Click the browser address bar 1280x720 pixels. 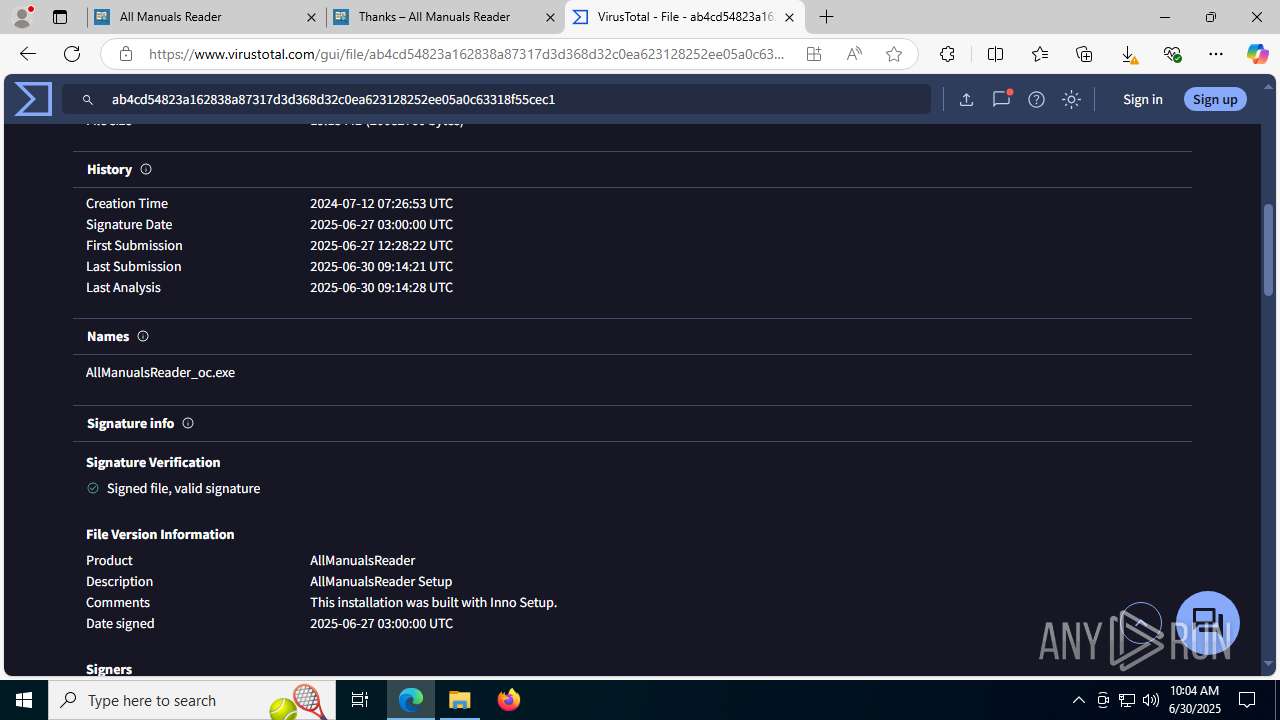point(467,54)
